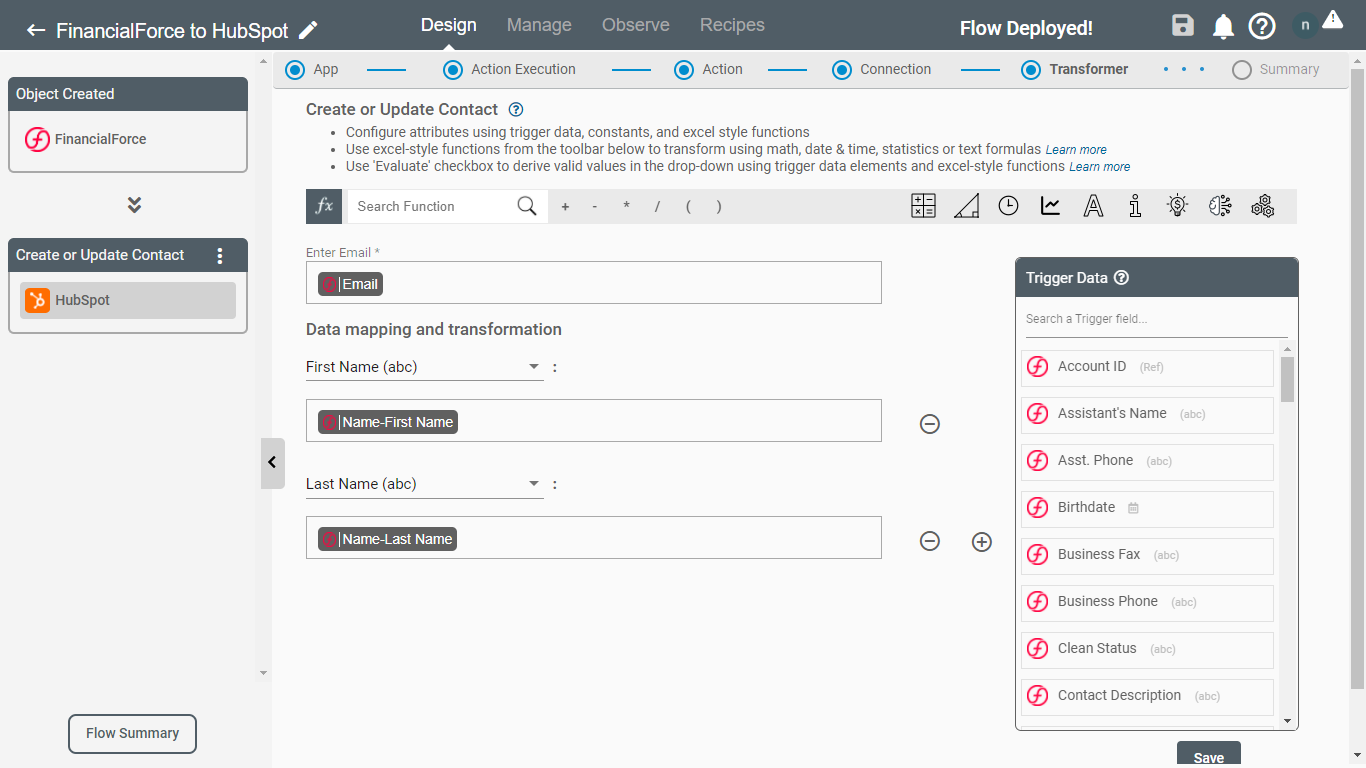This screenshot has width=1366, height=768.
Task: Select the Business Phone trigger field
Action: coord(1147,602)
